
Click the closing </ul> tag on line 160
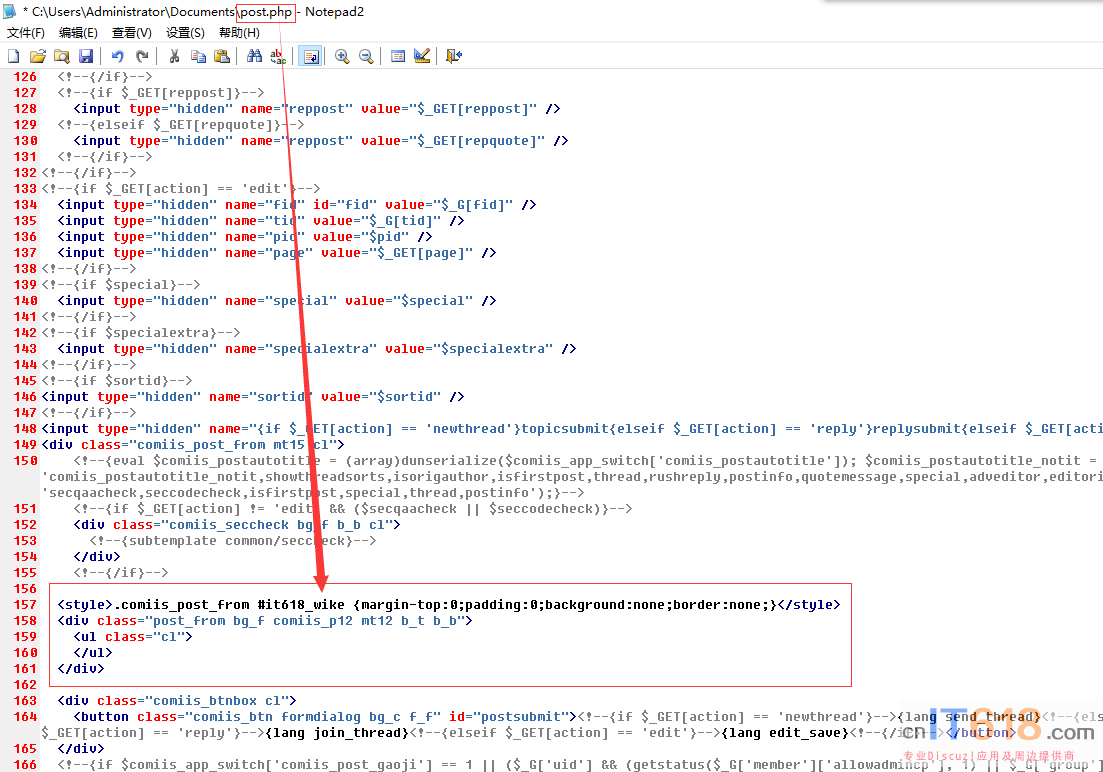(93, 652)
